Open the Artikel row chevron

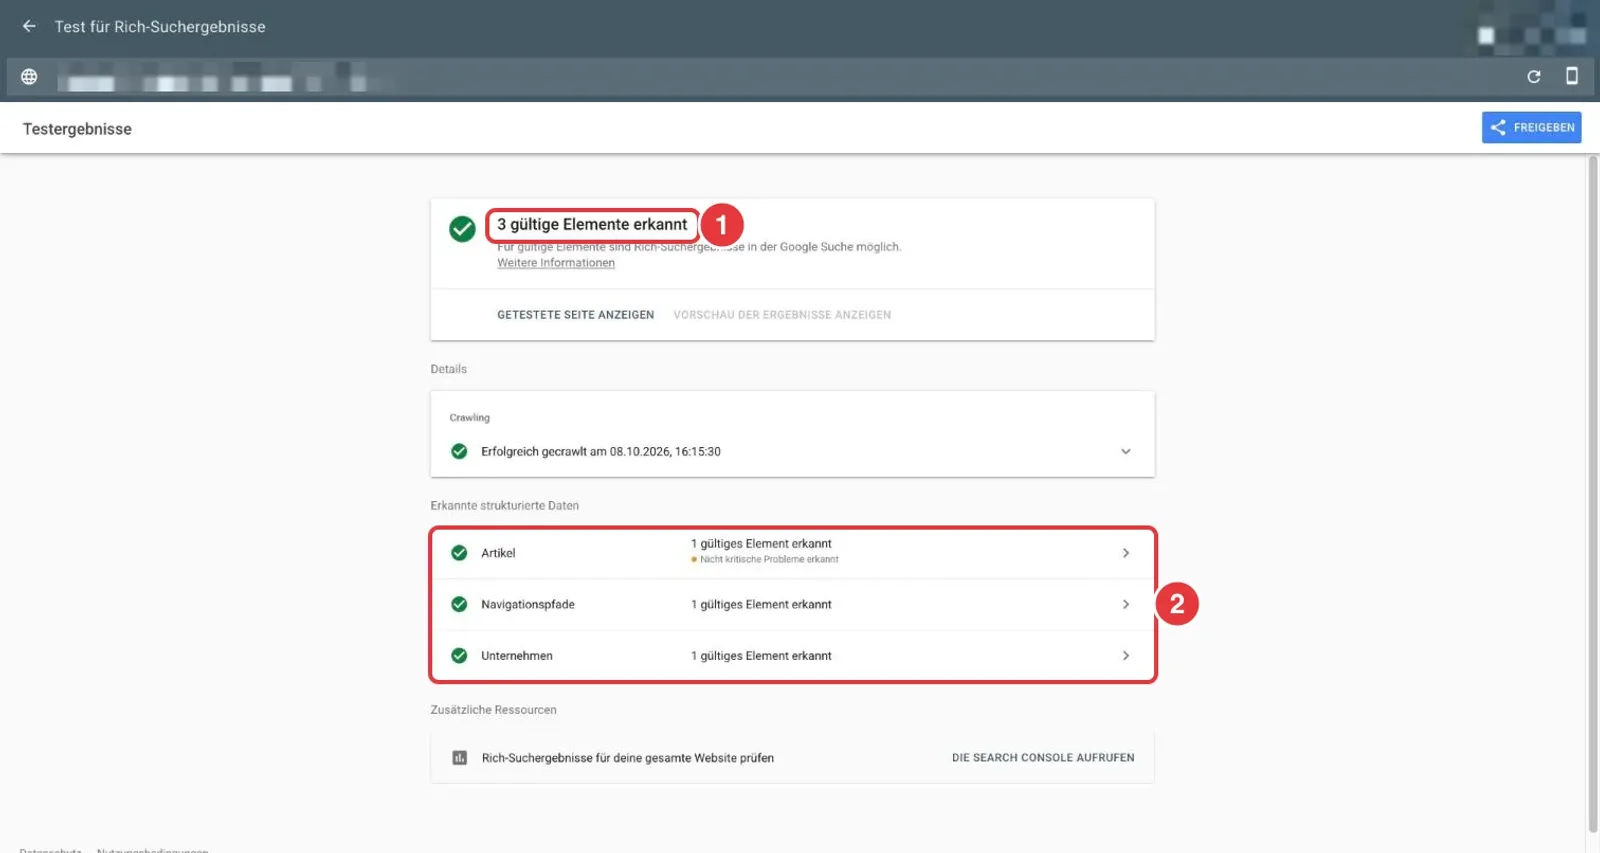[1126, 553]
